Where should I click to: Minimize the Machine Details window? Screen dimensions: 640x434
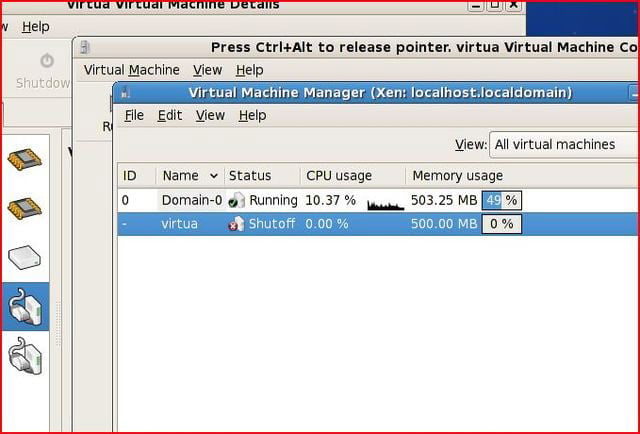(x=476, y=5)
